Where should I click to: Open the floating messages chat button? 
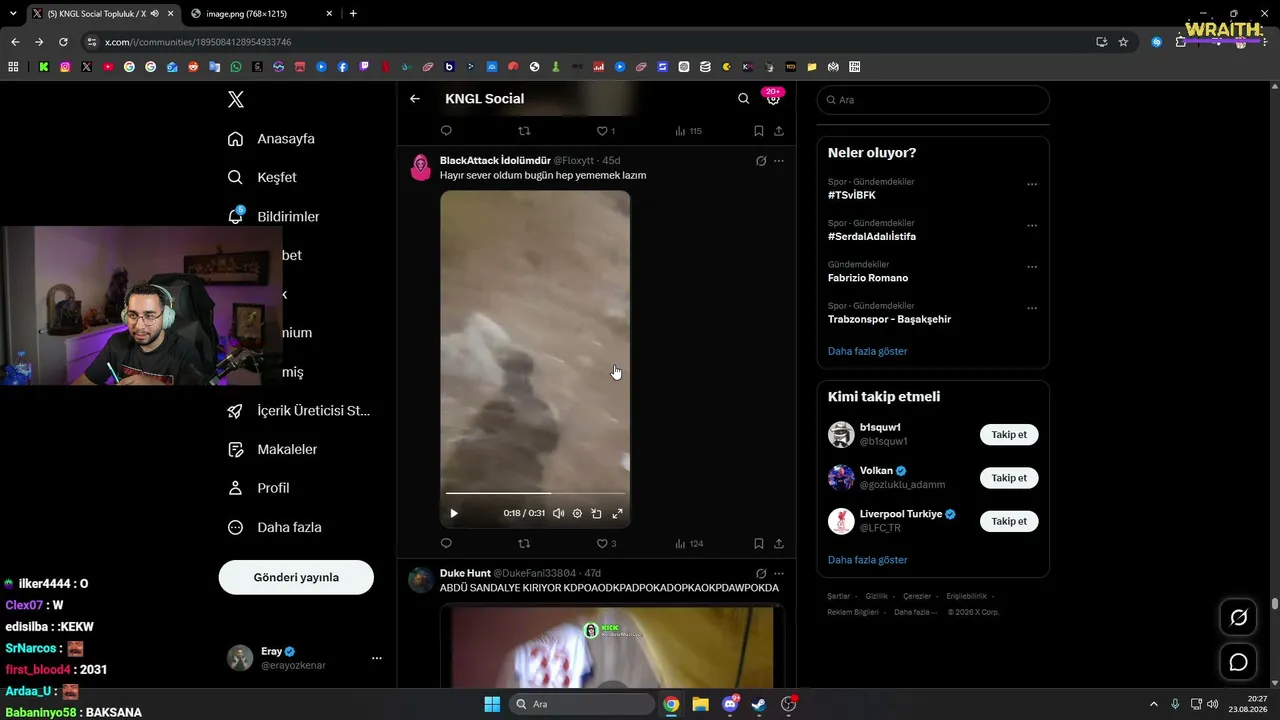click(1238, 662)
